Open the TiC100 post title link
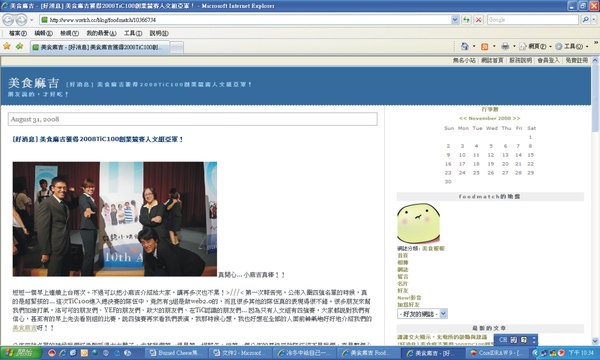 click(98, 140)
